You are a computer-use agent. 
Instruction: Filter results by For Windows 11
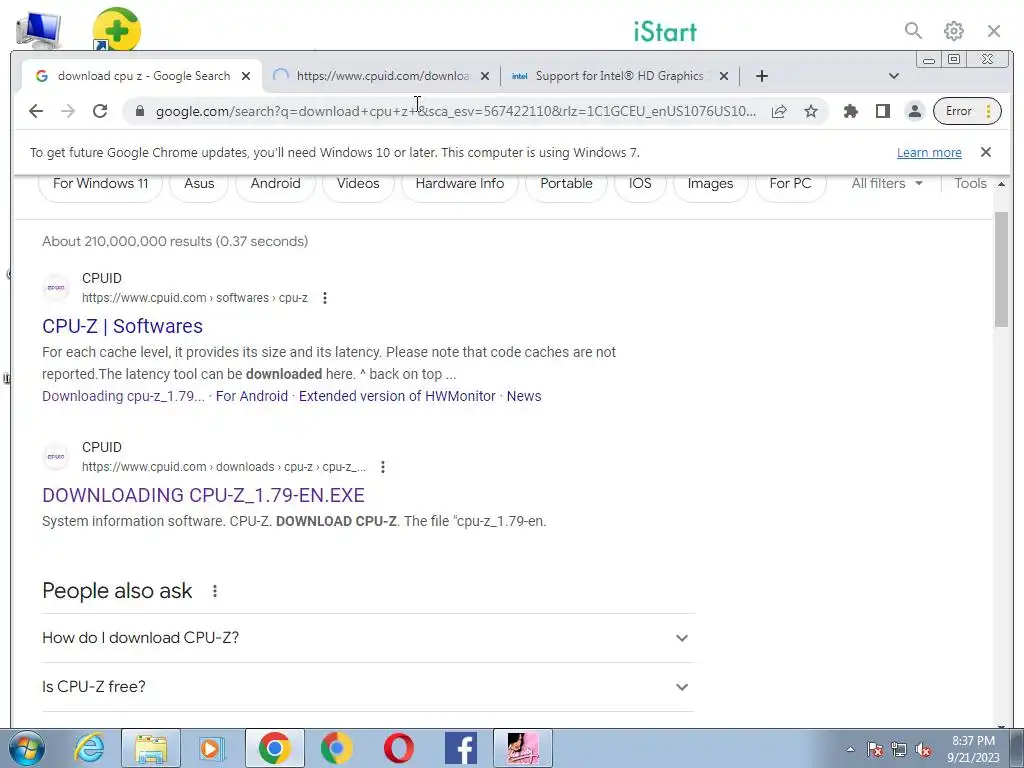pyautogui.click(x=101, y=184)
